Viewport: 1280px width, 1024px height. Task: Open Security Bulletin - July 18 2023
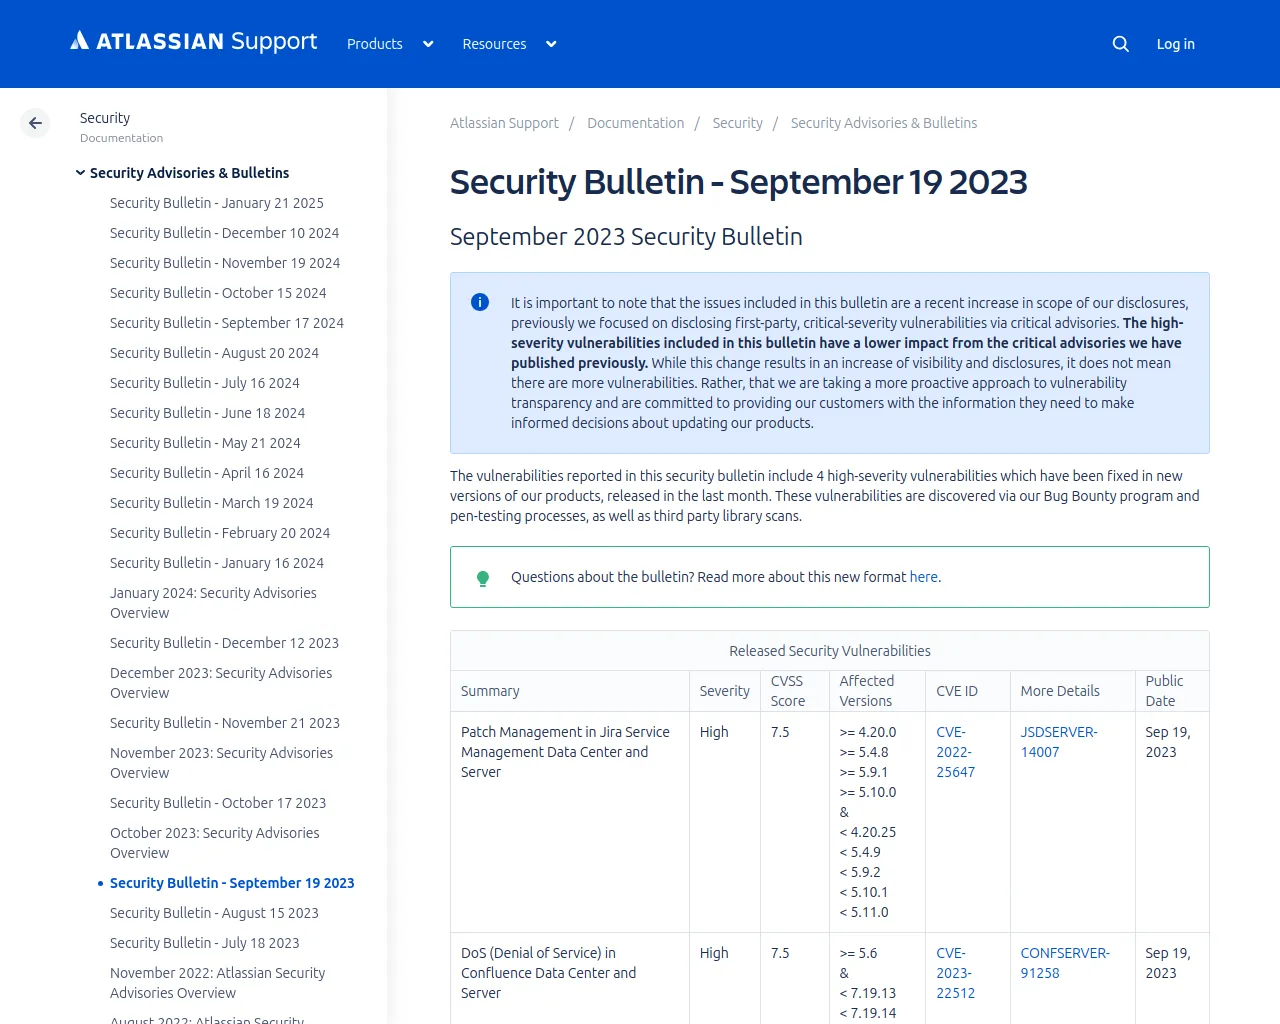click(x=205, y=943)
